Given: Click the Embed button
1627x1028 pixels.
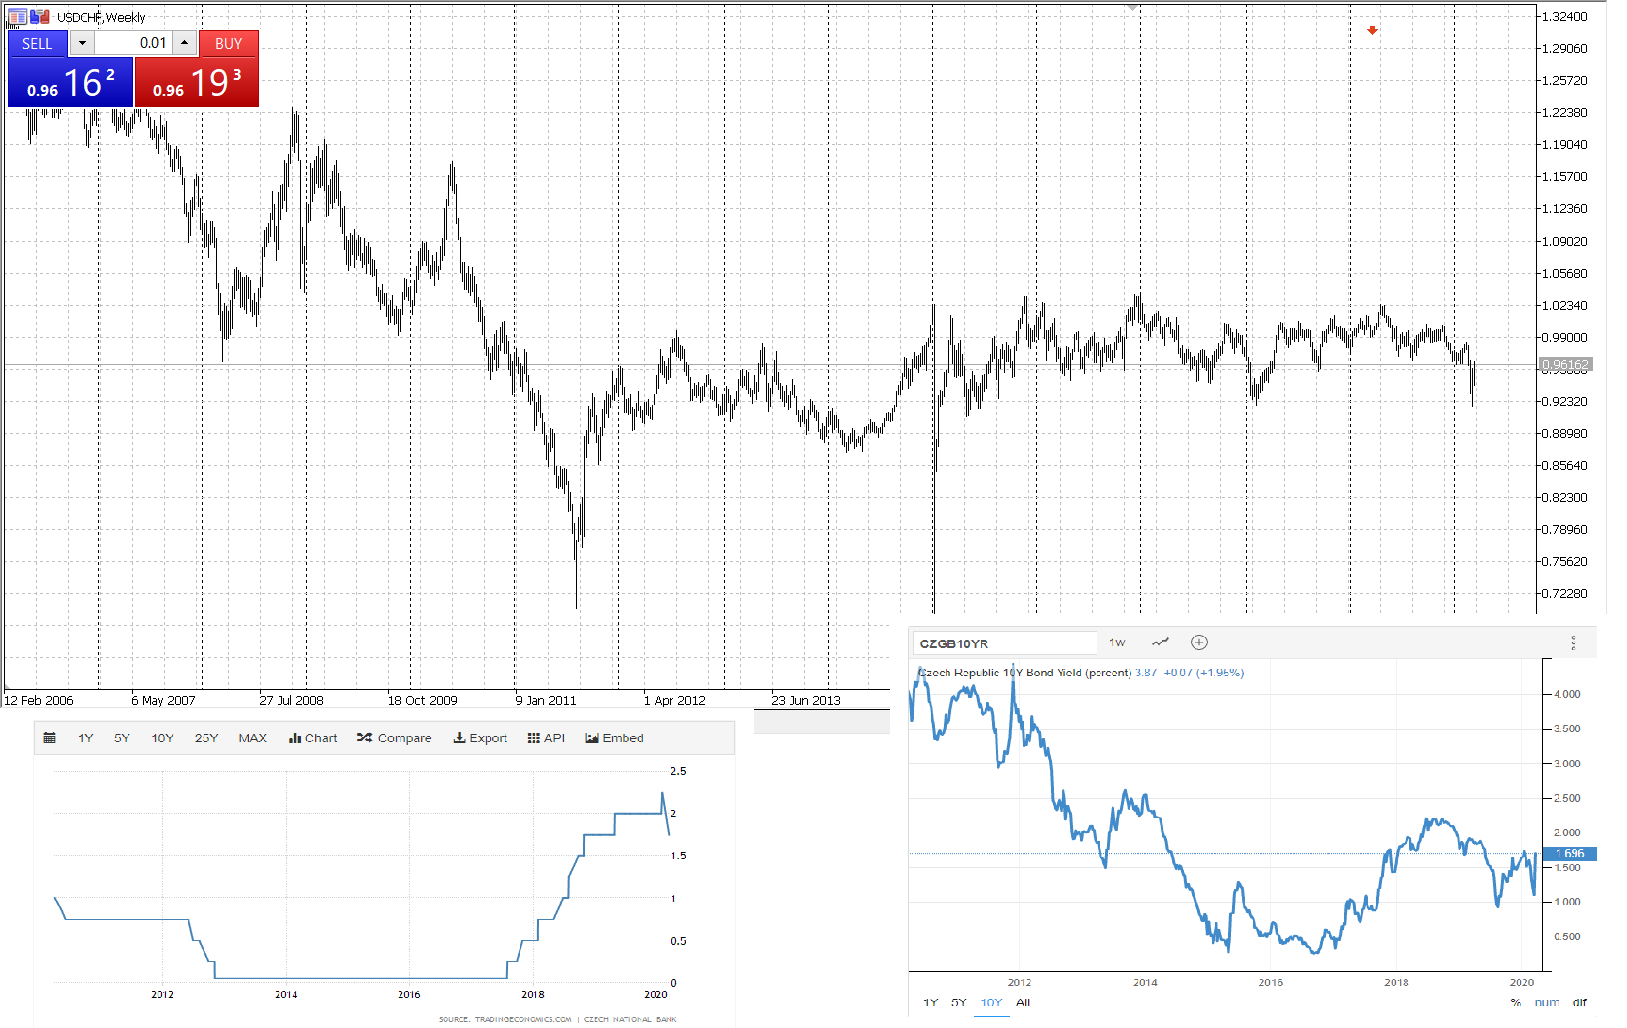Looking at the screenshot, I should click(614, 738).
